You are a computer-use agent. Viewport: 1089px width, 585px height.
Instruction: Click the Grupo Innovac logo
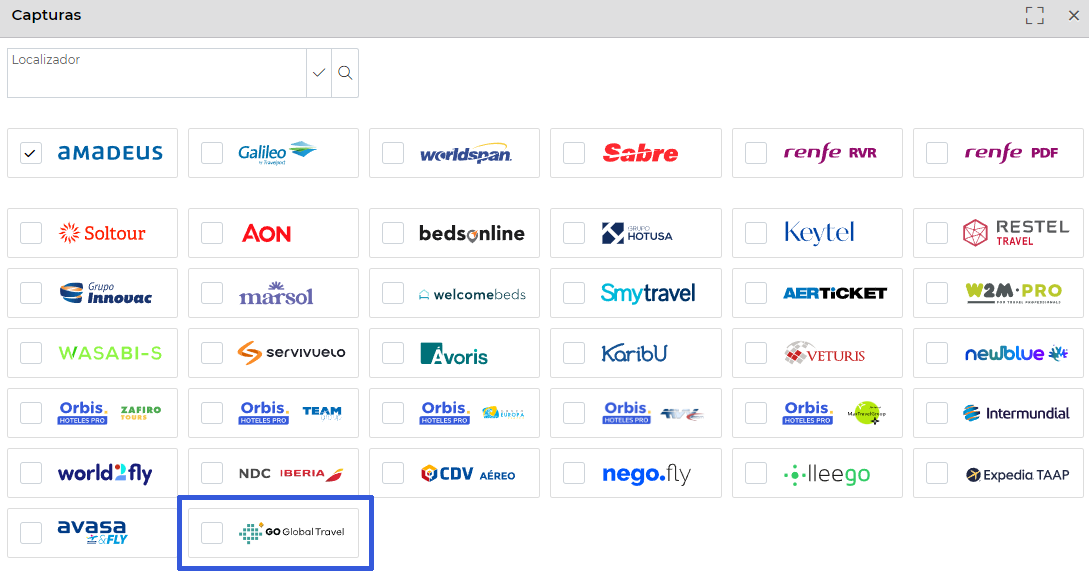tap(106, 293)
